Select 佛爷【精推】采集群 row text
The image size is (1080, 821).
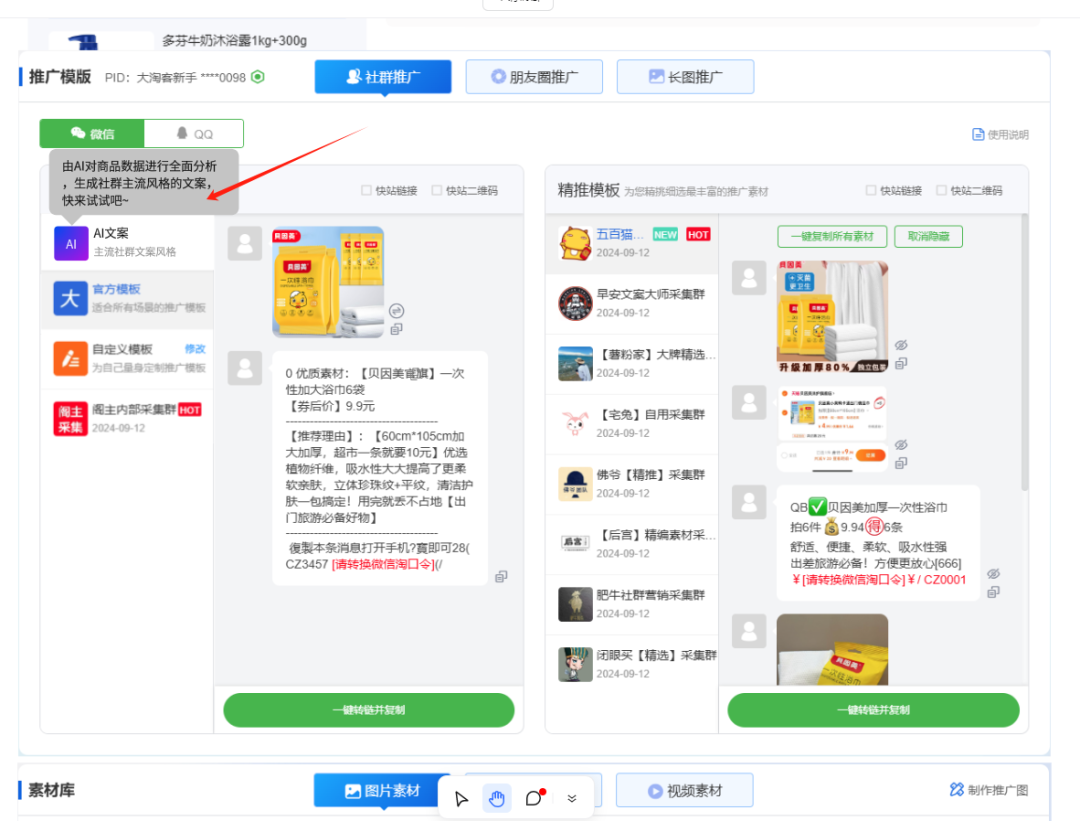pos(650,475)
